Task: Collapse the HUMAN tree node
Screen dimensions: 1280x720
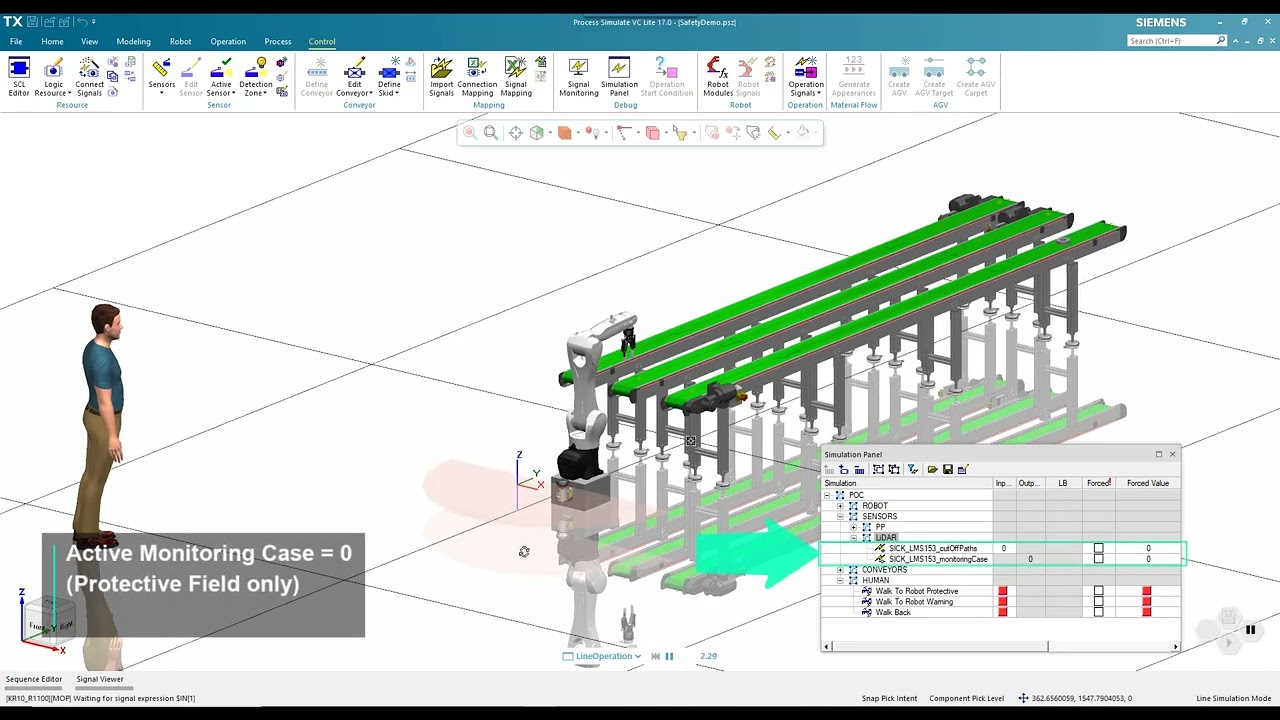Action: point(840,580)
